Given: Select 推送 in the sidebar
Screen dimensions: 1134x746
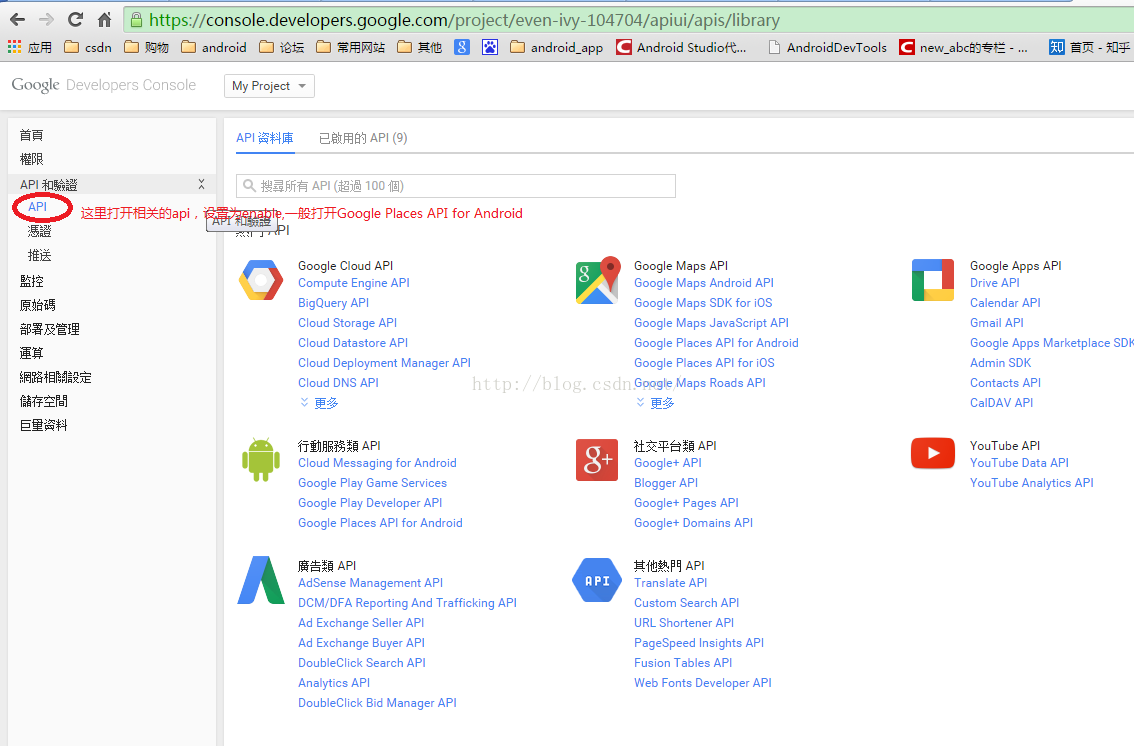Looking at the screenshot, I should coord(40,255).
